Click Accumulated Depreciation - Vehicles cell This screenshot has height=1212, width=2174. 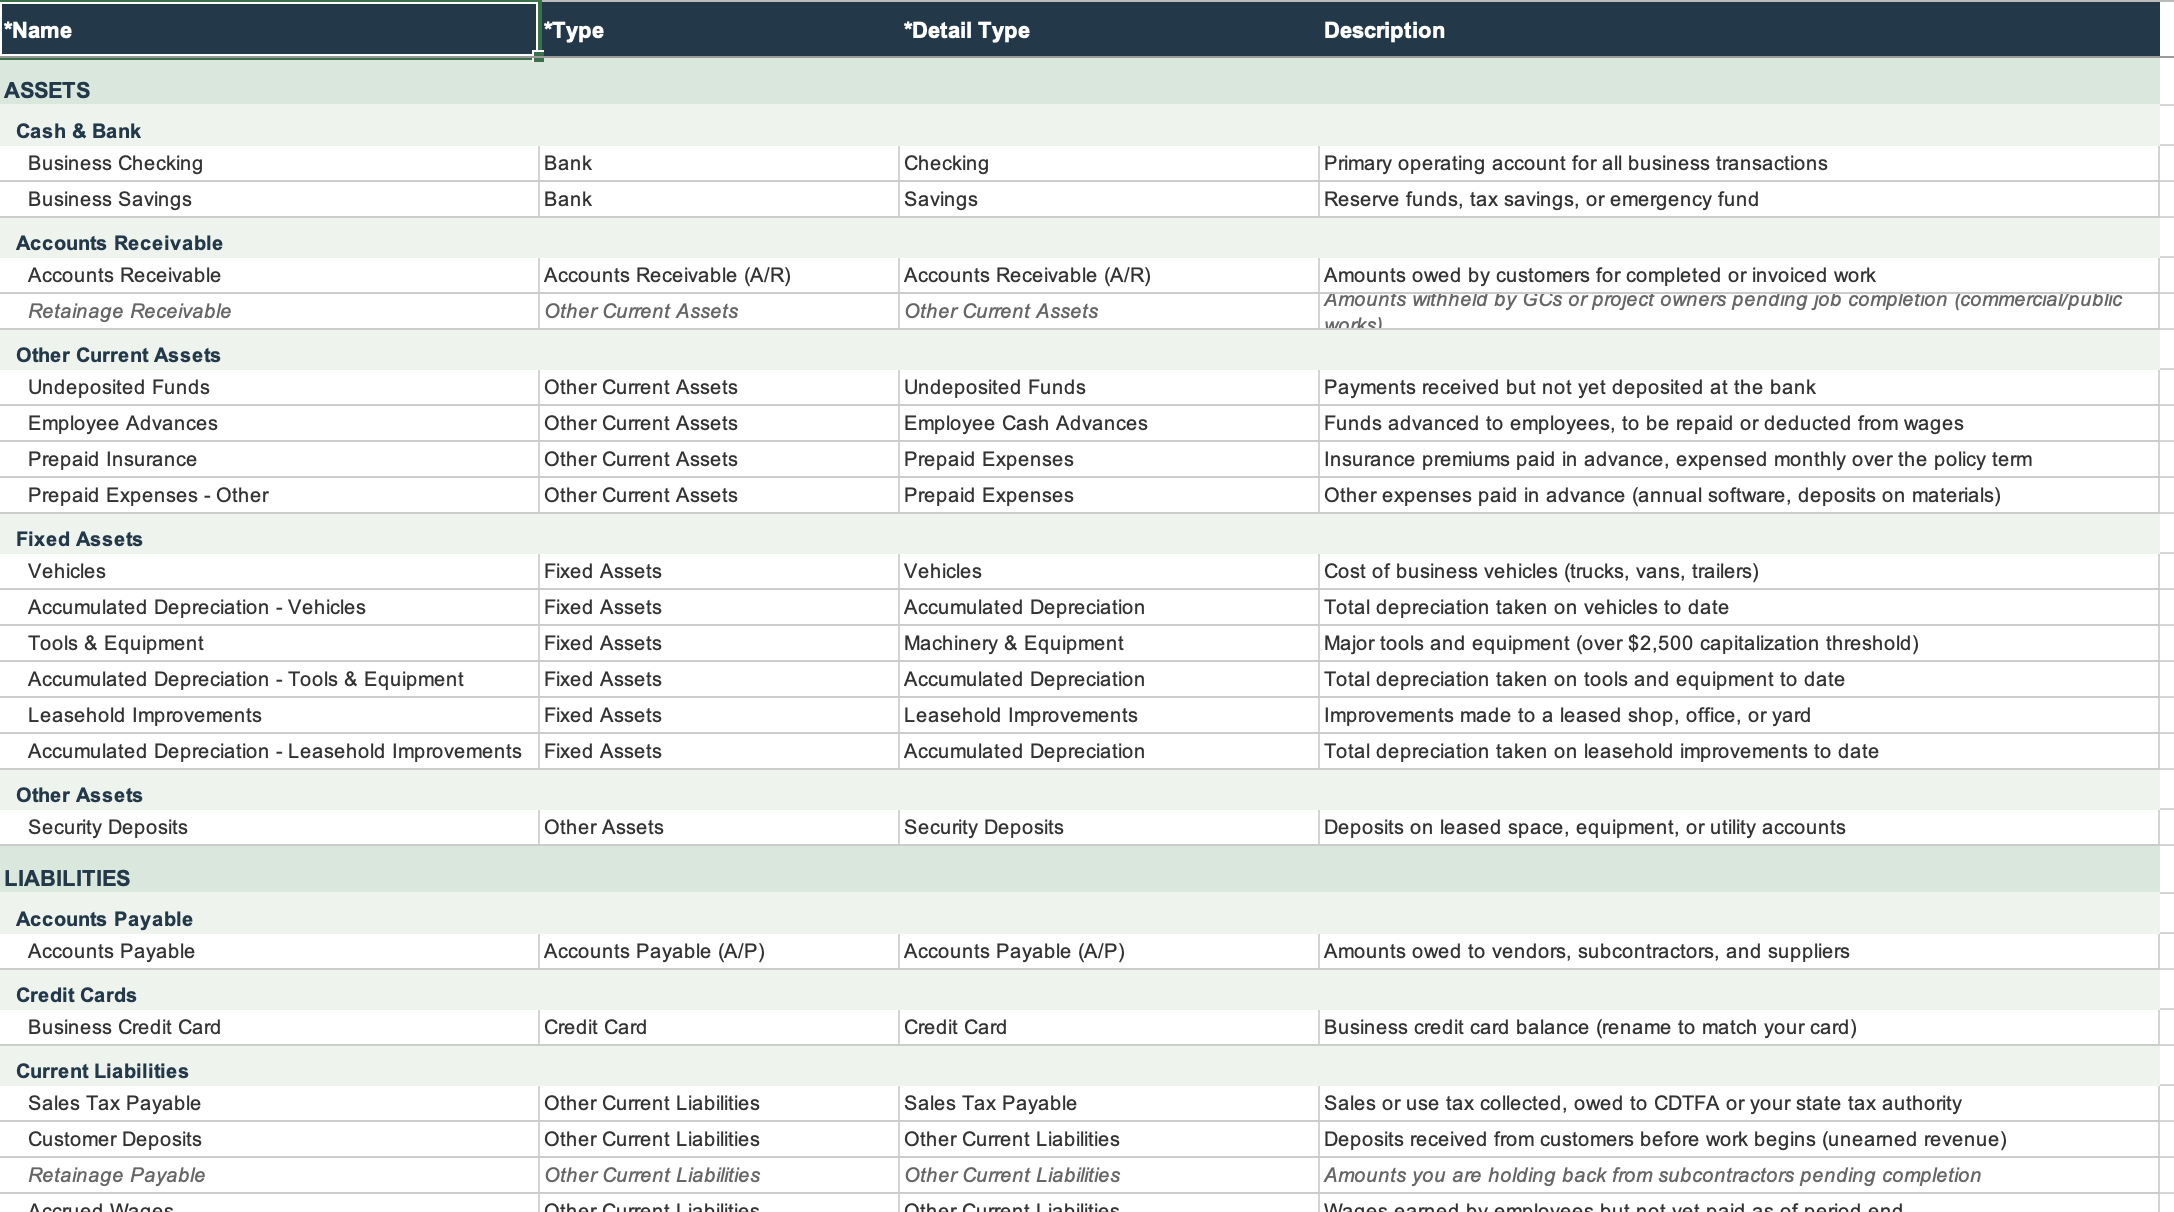point(269,607)
